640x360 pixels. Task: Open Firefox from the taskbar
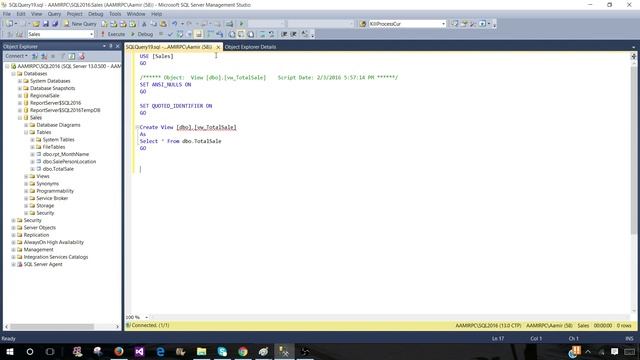pos(119,351)
